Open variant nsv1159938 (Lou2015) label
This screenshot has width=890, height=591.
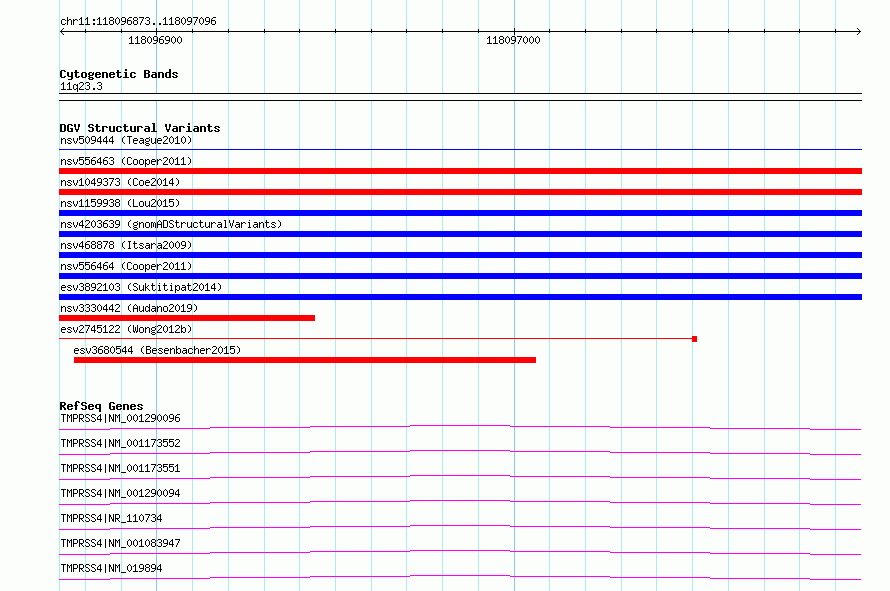(x=120, y=203)
